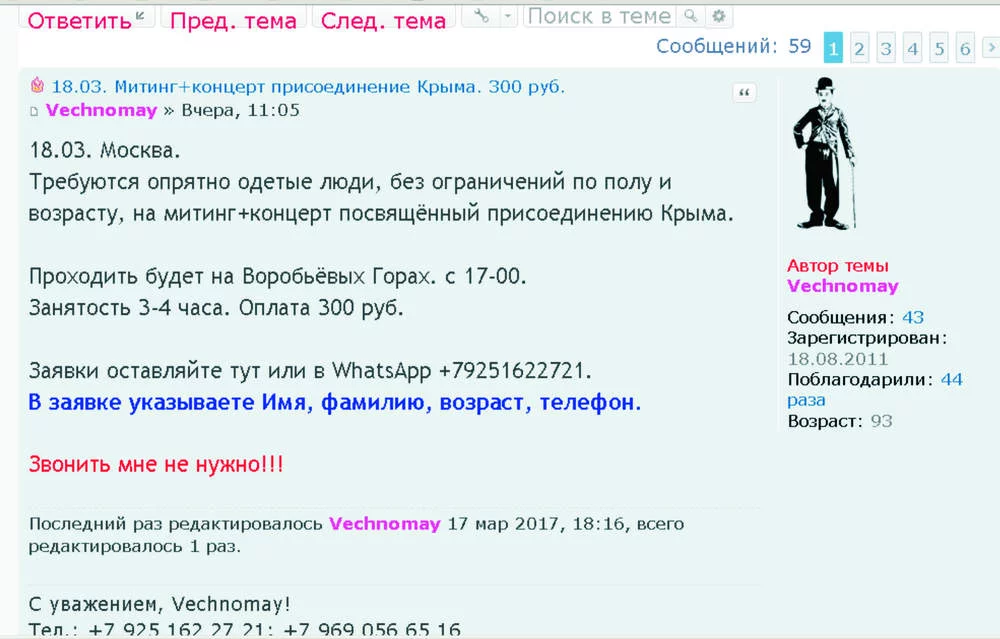Click the red Звонить мне не нужно!!! text
Viewport: 1000px width, 639px height.
[x=156, y=464]
